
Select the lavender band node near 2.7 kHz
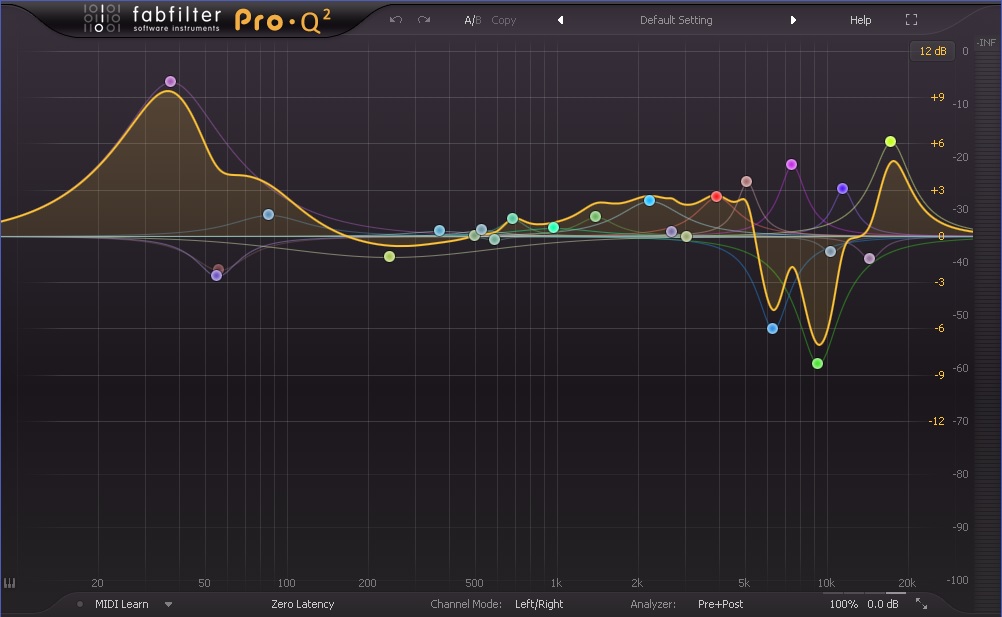[671, 231]
